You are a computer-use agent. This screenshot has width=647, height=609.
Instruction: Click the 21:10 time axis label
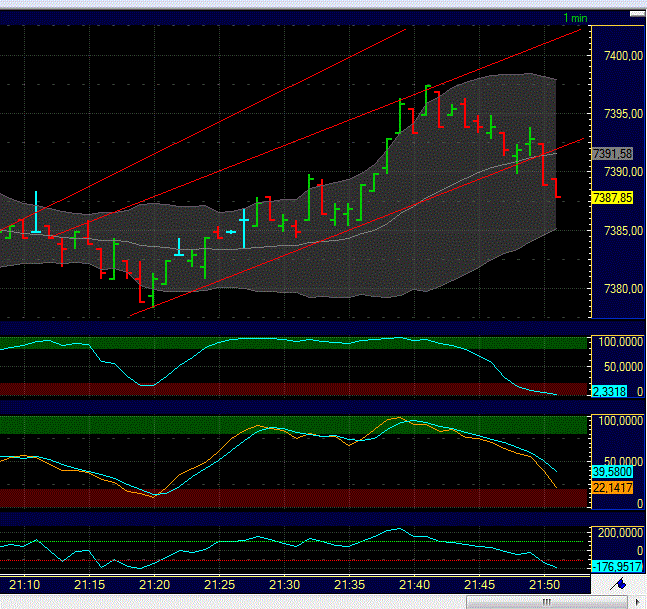pyautogui.click(x=24, y=585)
